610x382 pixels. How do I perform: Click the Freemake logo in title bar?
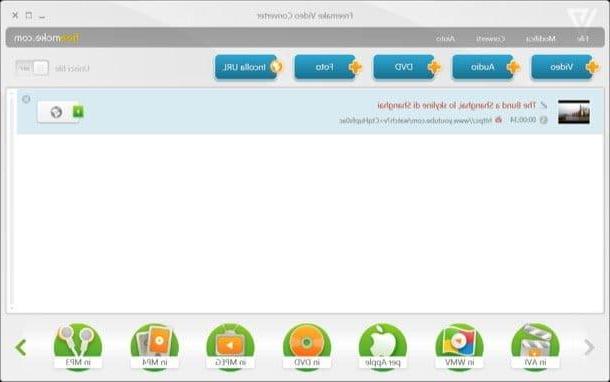point(582,17)
